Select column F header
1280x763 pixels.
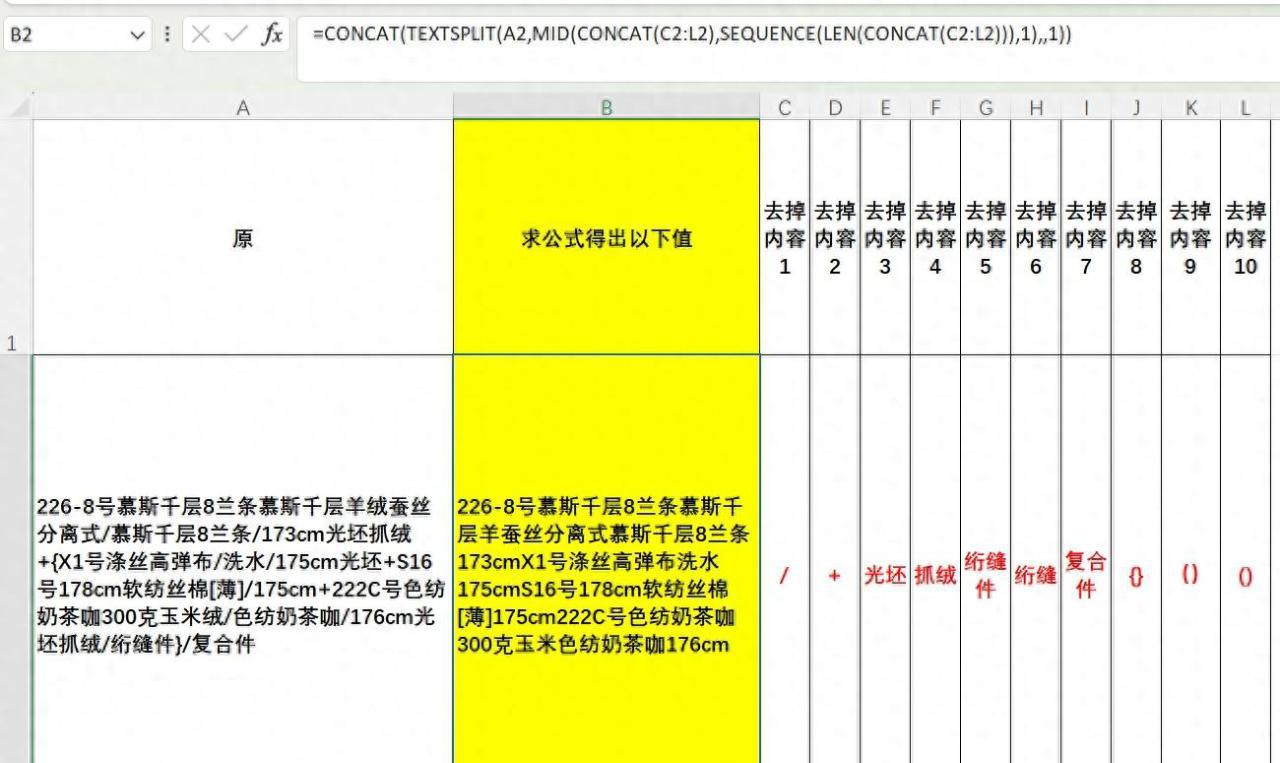click(935, 107)
